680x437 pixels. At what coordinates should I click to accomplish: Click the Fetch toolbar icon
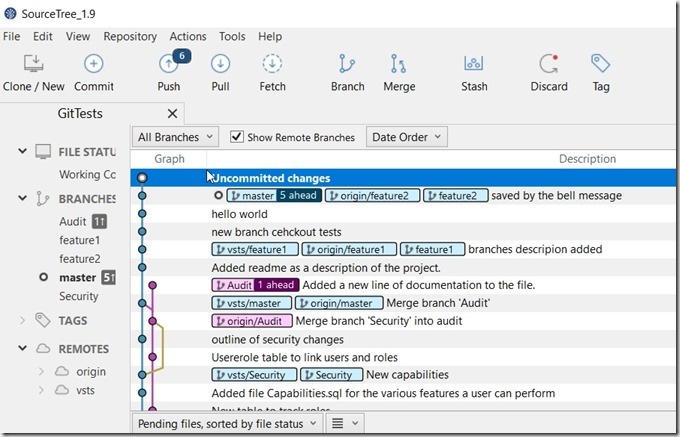[x=272, y=64]
